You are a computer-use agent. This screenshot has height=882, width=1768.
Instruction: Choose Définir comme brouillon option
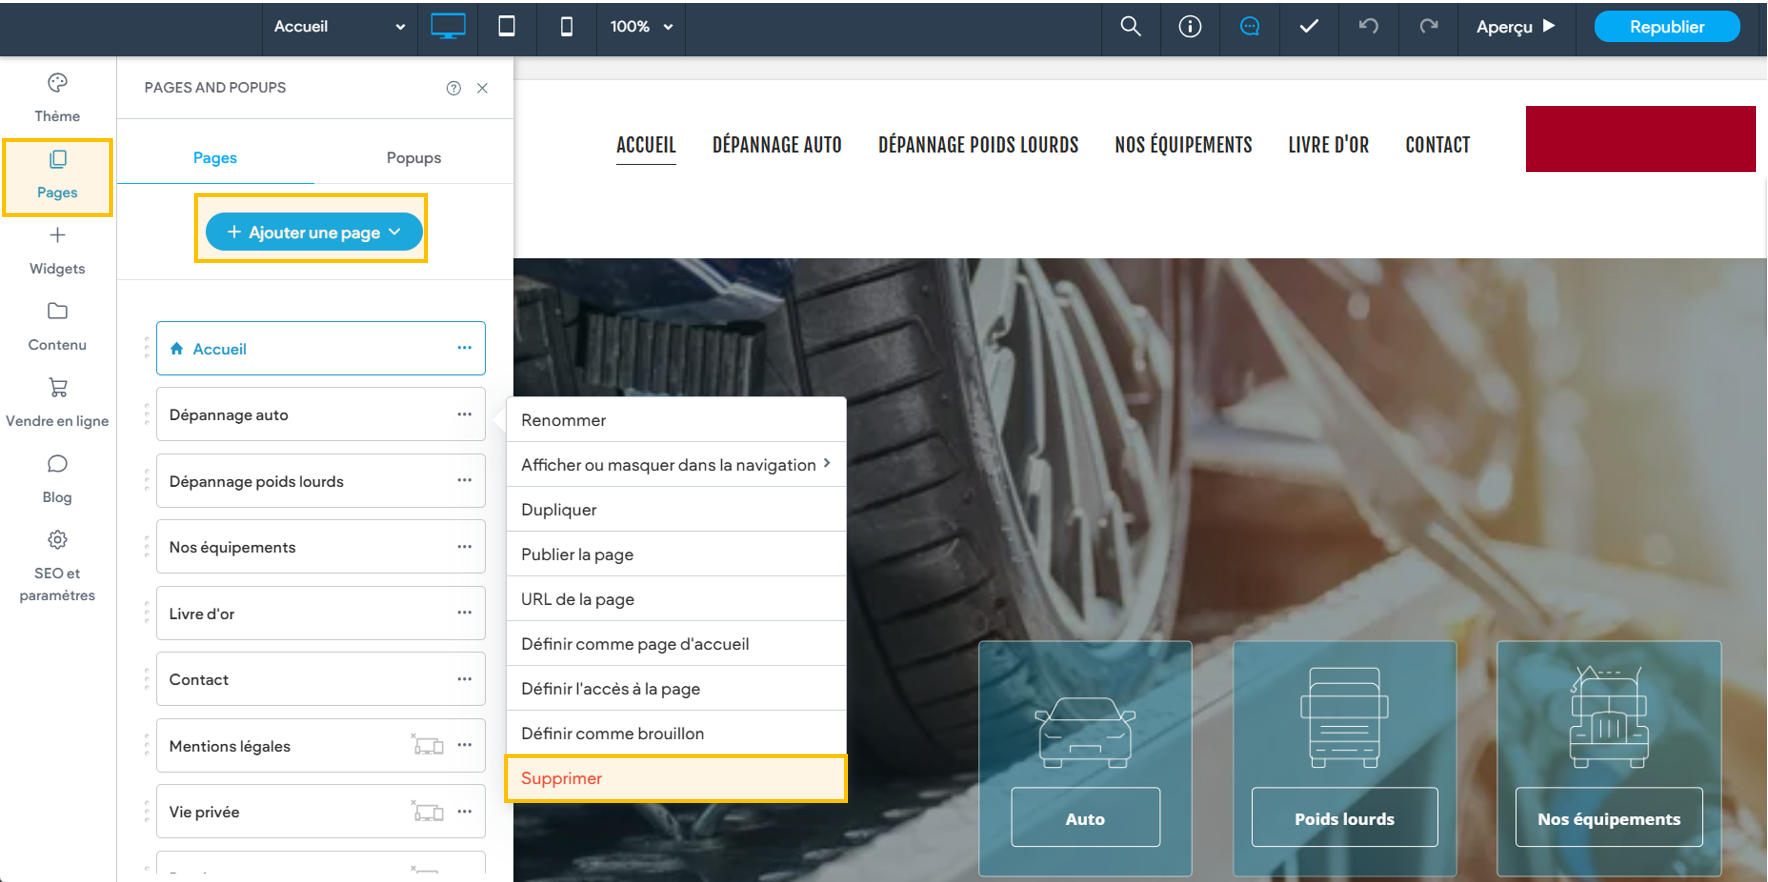click(676, 733)
